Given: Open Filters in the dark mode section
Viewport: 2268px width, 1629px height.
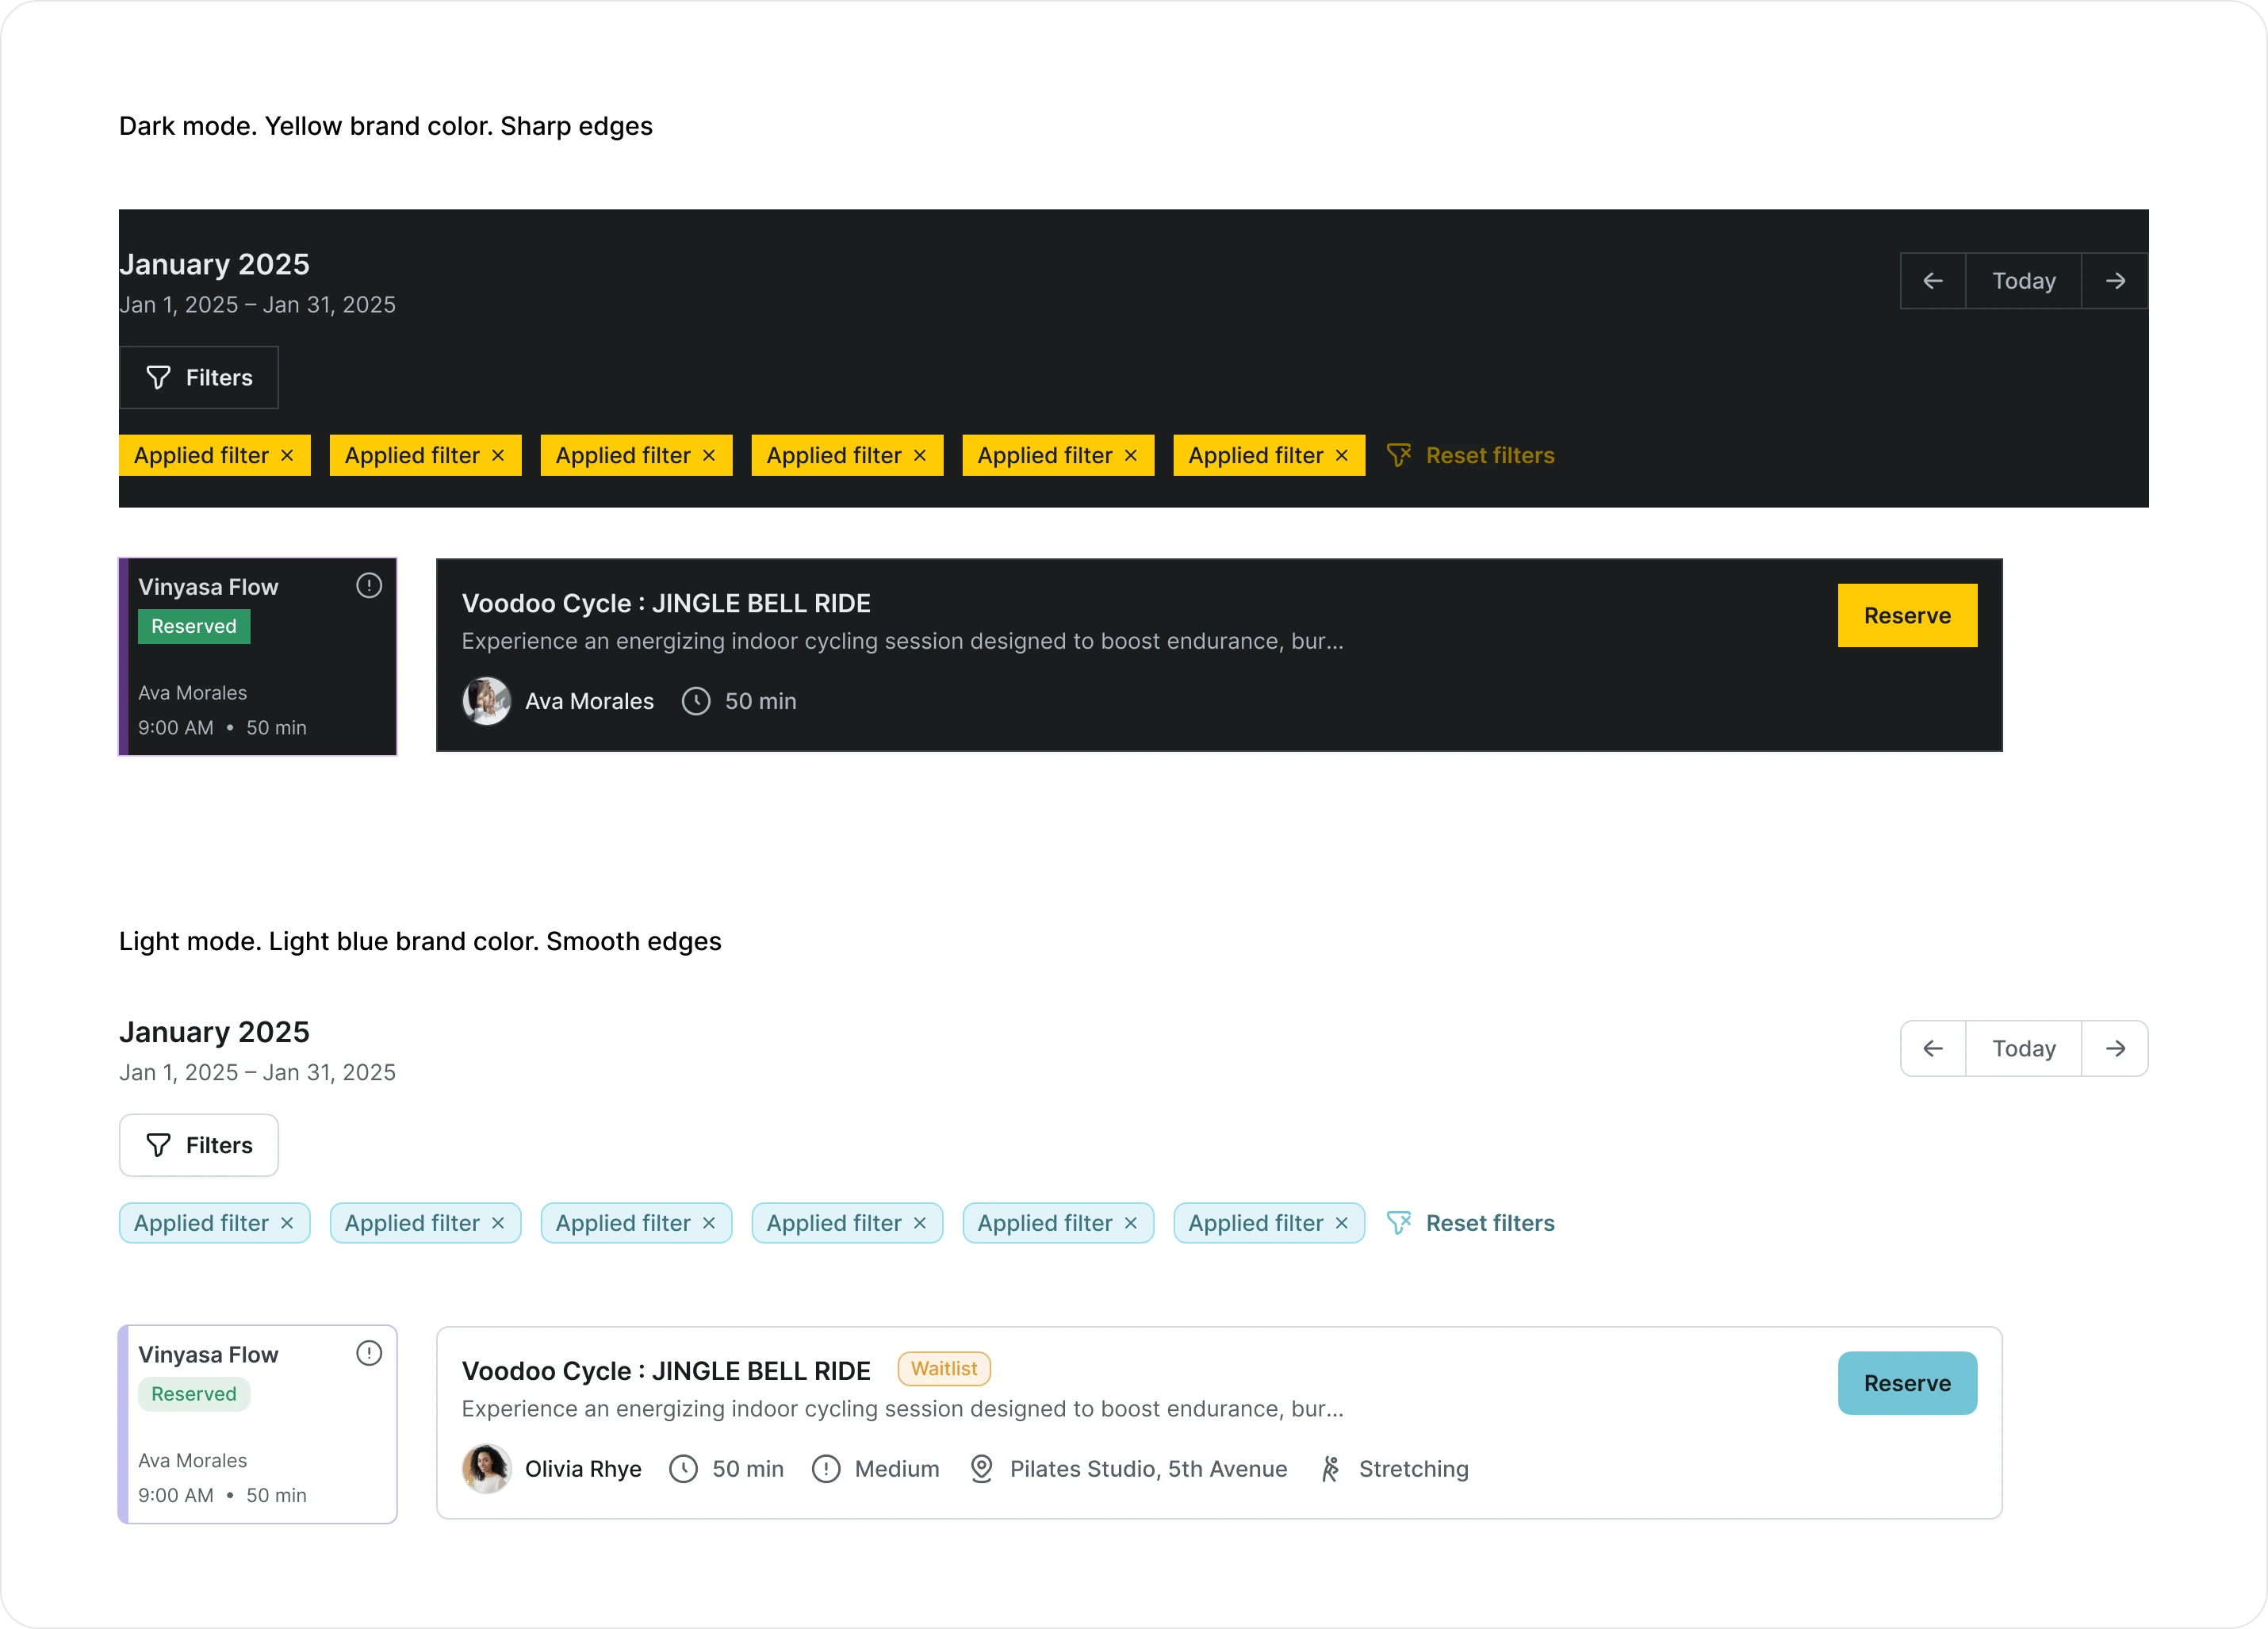Looking at the screenshot, I should tap(199, 378).
